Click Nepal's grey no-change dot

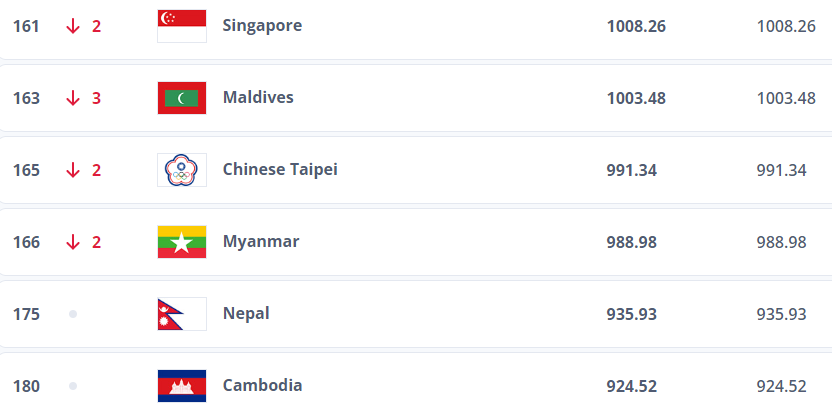point(73,314)
